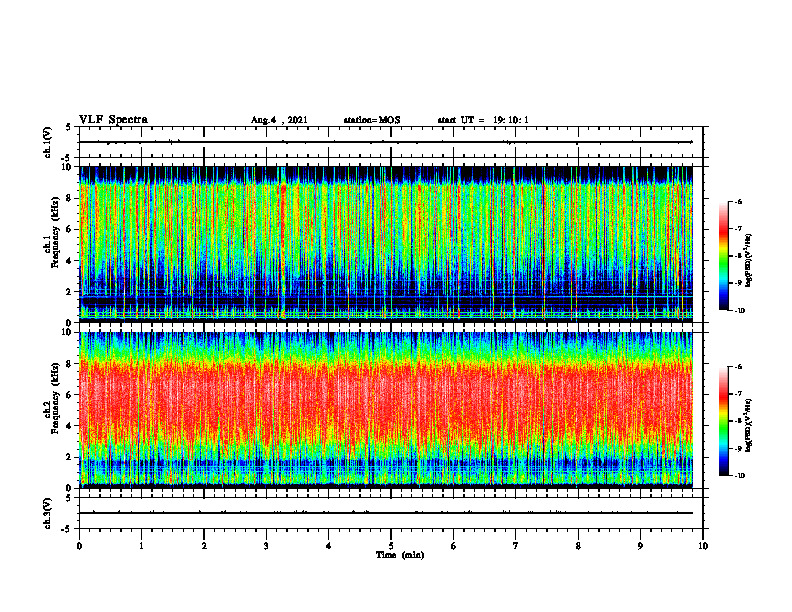The image size is (792, 612).
Task: Click "-6" on the ch.2 colorbar scale
Action: pos(738,367)
